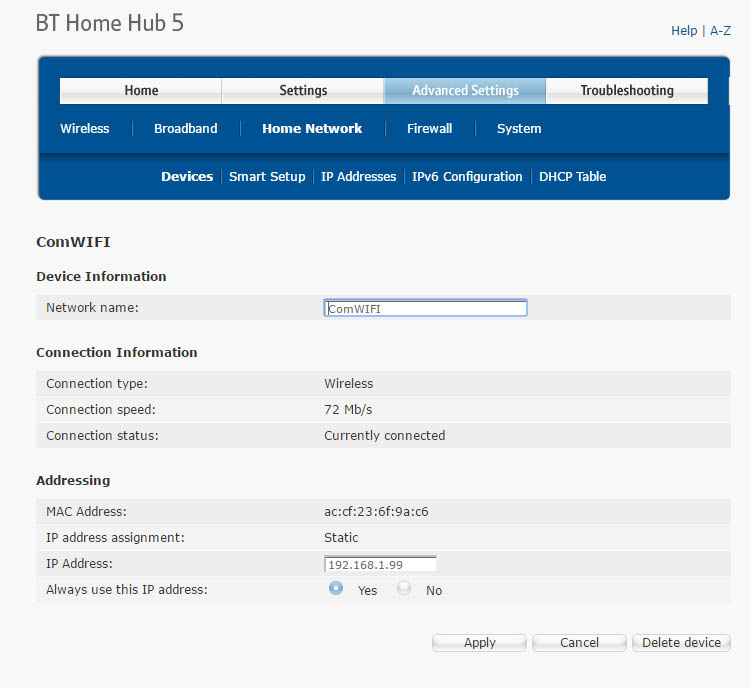Go to the Wireless section
This screenshot has height=688, width=750.
85,129
